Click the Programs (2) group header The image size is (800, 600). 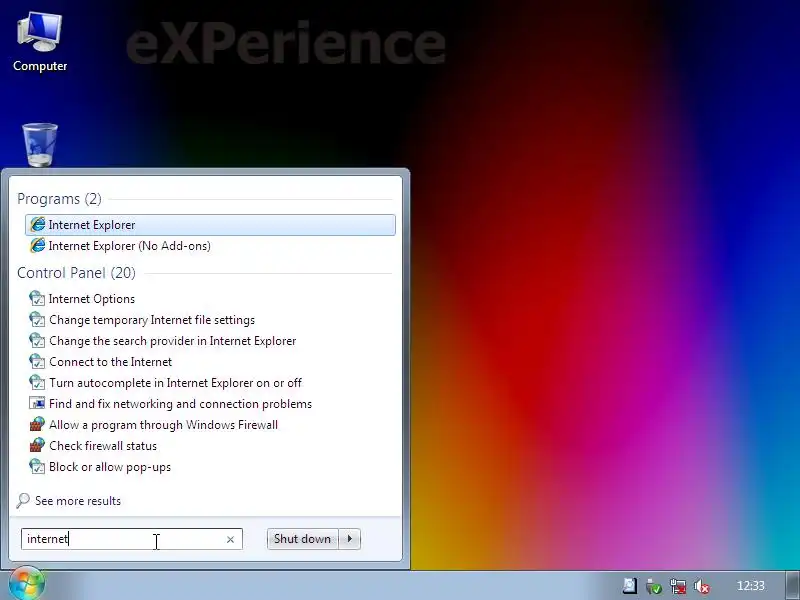[59, 199]
